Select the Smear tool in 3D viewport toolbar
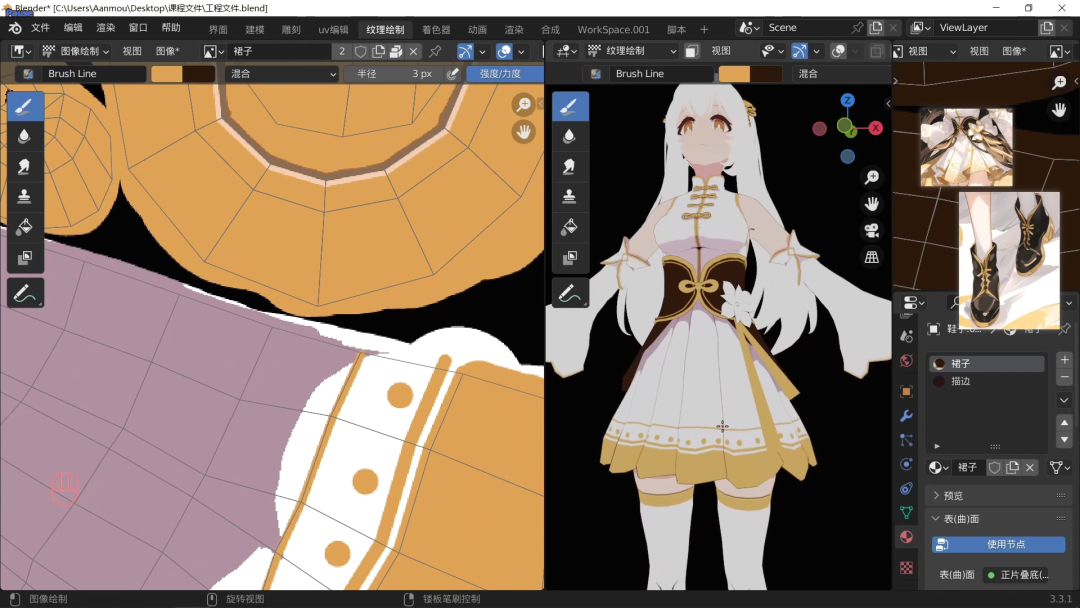This screenshot has width=1080, height=608. coord(570,167)
